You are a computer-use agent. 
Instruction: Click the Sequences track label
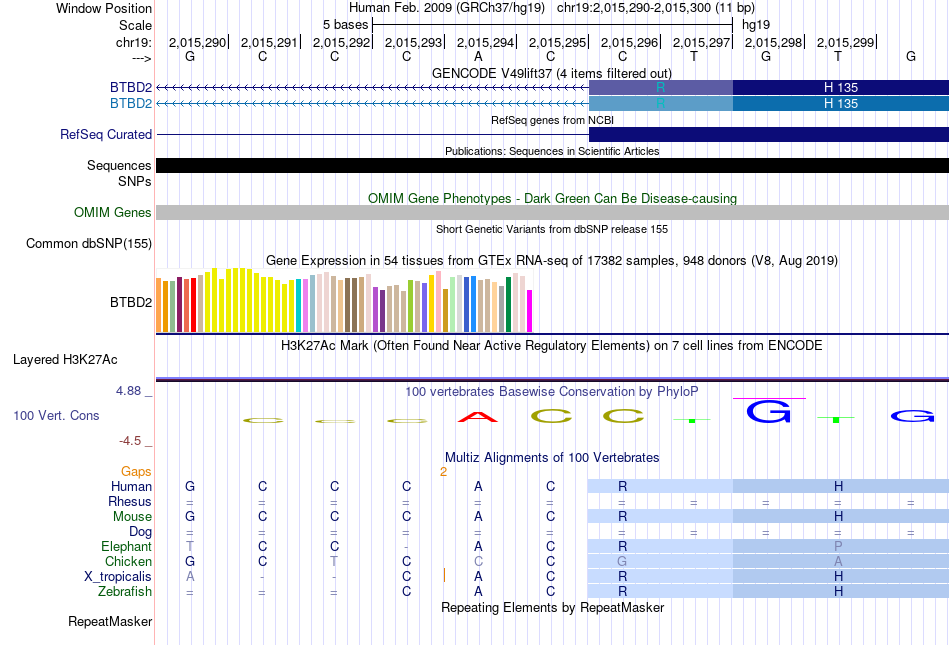click(x=119, y=165)
